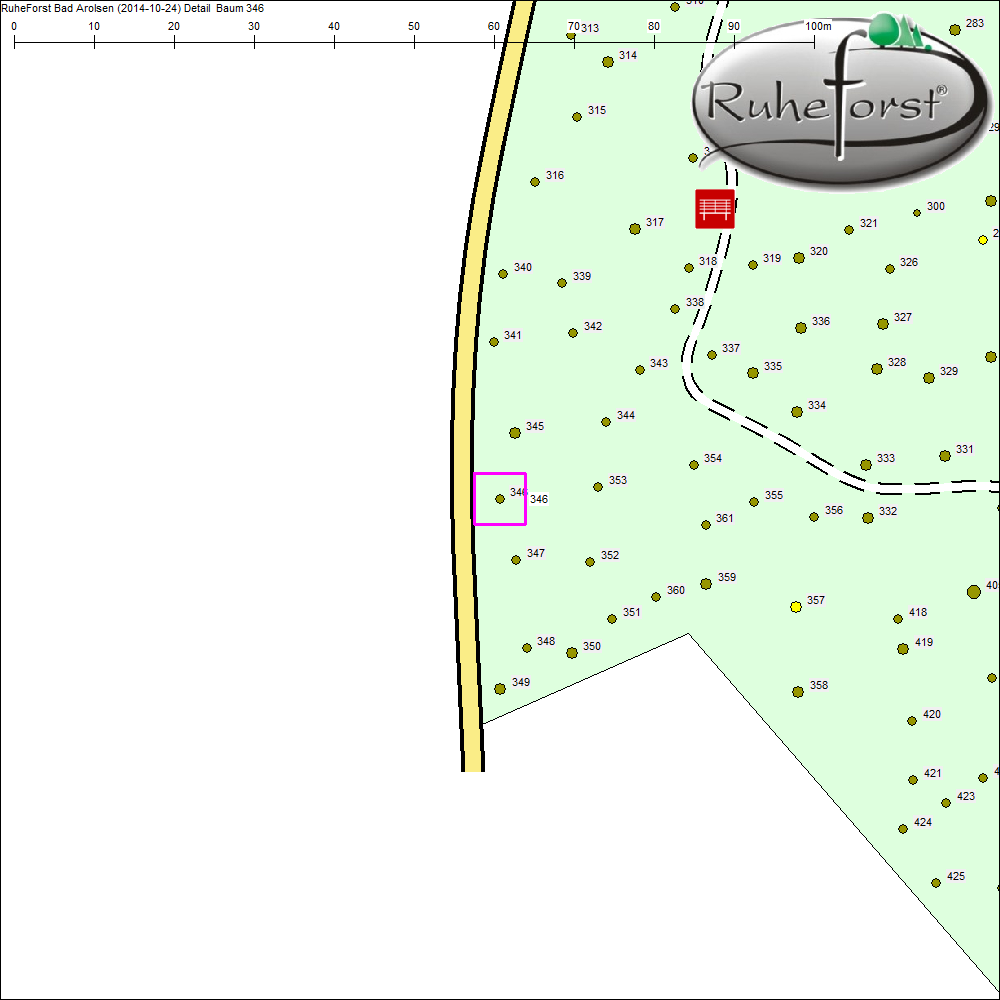Select the yellow tree marker 357
This screenshot has height=1000, width=1000.
[796, 607]
